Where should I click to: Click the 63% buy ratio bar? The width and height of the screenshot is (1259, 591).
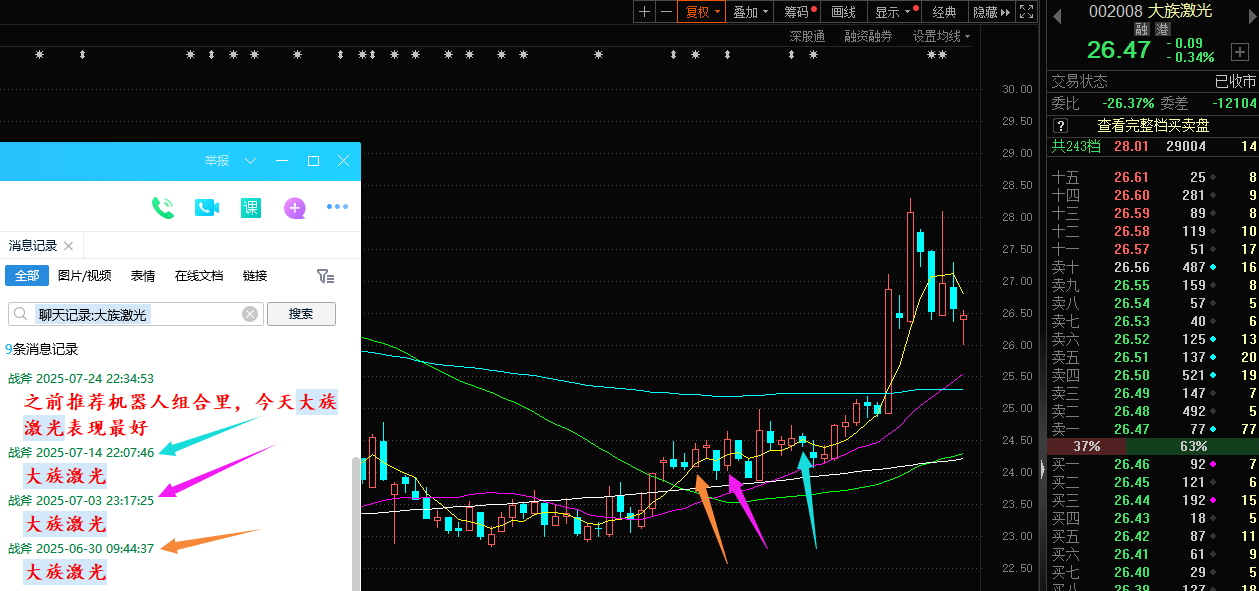[1191, 446]
